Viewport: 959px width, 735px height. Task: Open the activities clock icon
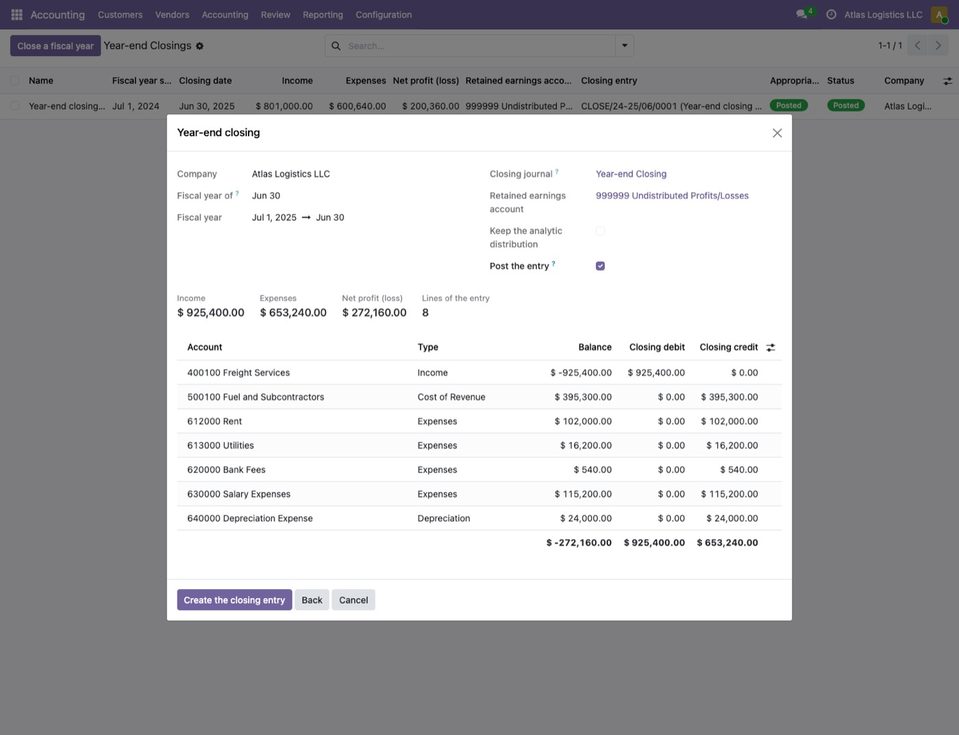point(831,14)
